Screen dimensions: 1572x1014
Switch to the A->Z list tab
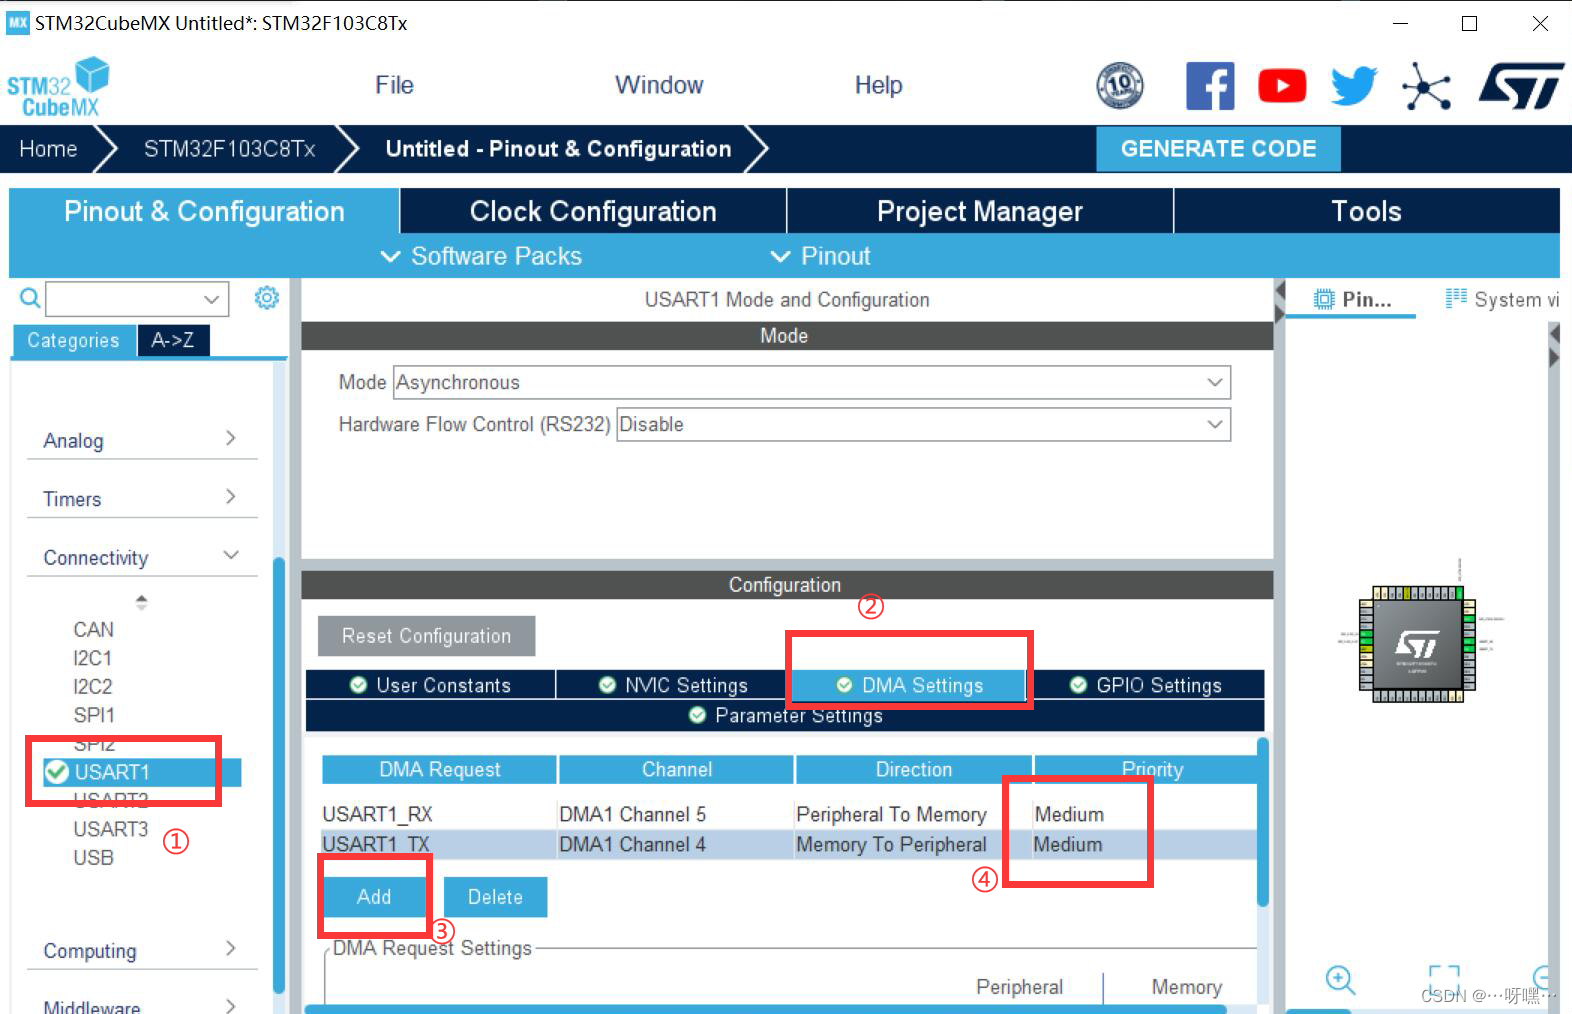[172, 340]
